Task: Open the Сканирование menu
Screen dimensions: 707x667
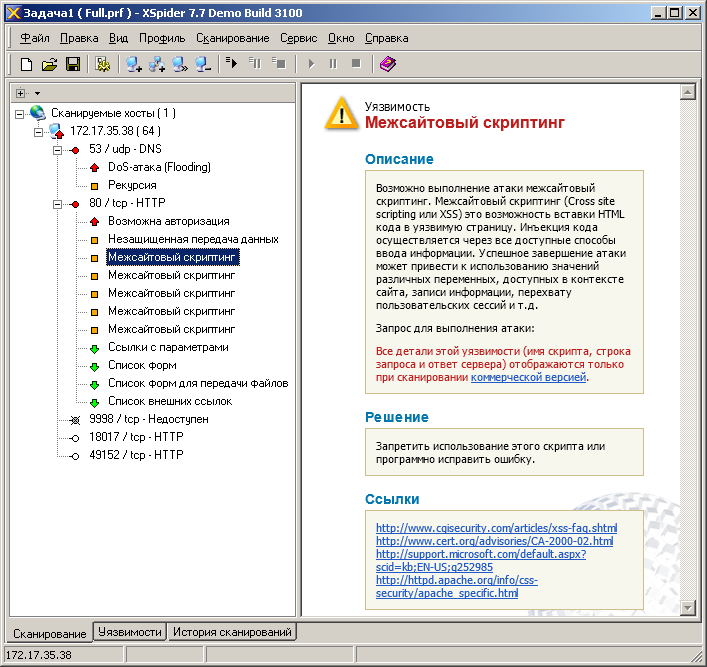Action: 233,38
